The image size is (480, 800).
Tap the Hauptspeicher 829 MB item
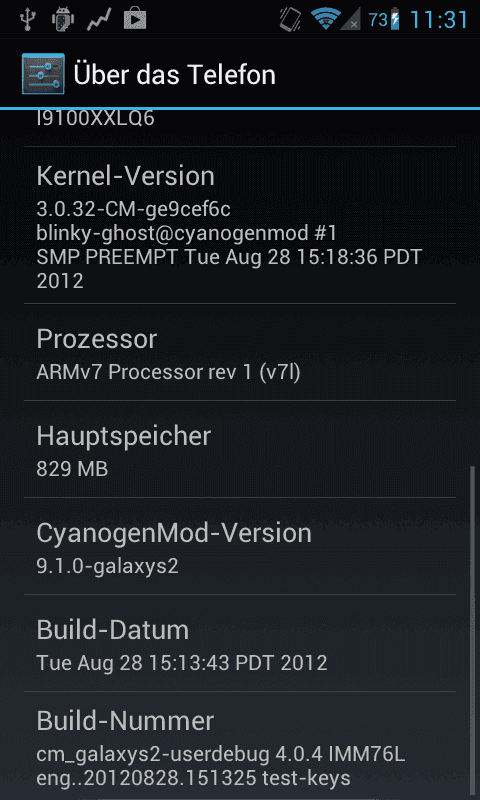pyautogui.click(x=240, y=449)
